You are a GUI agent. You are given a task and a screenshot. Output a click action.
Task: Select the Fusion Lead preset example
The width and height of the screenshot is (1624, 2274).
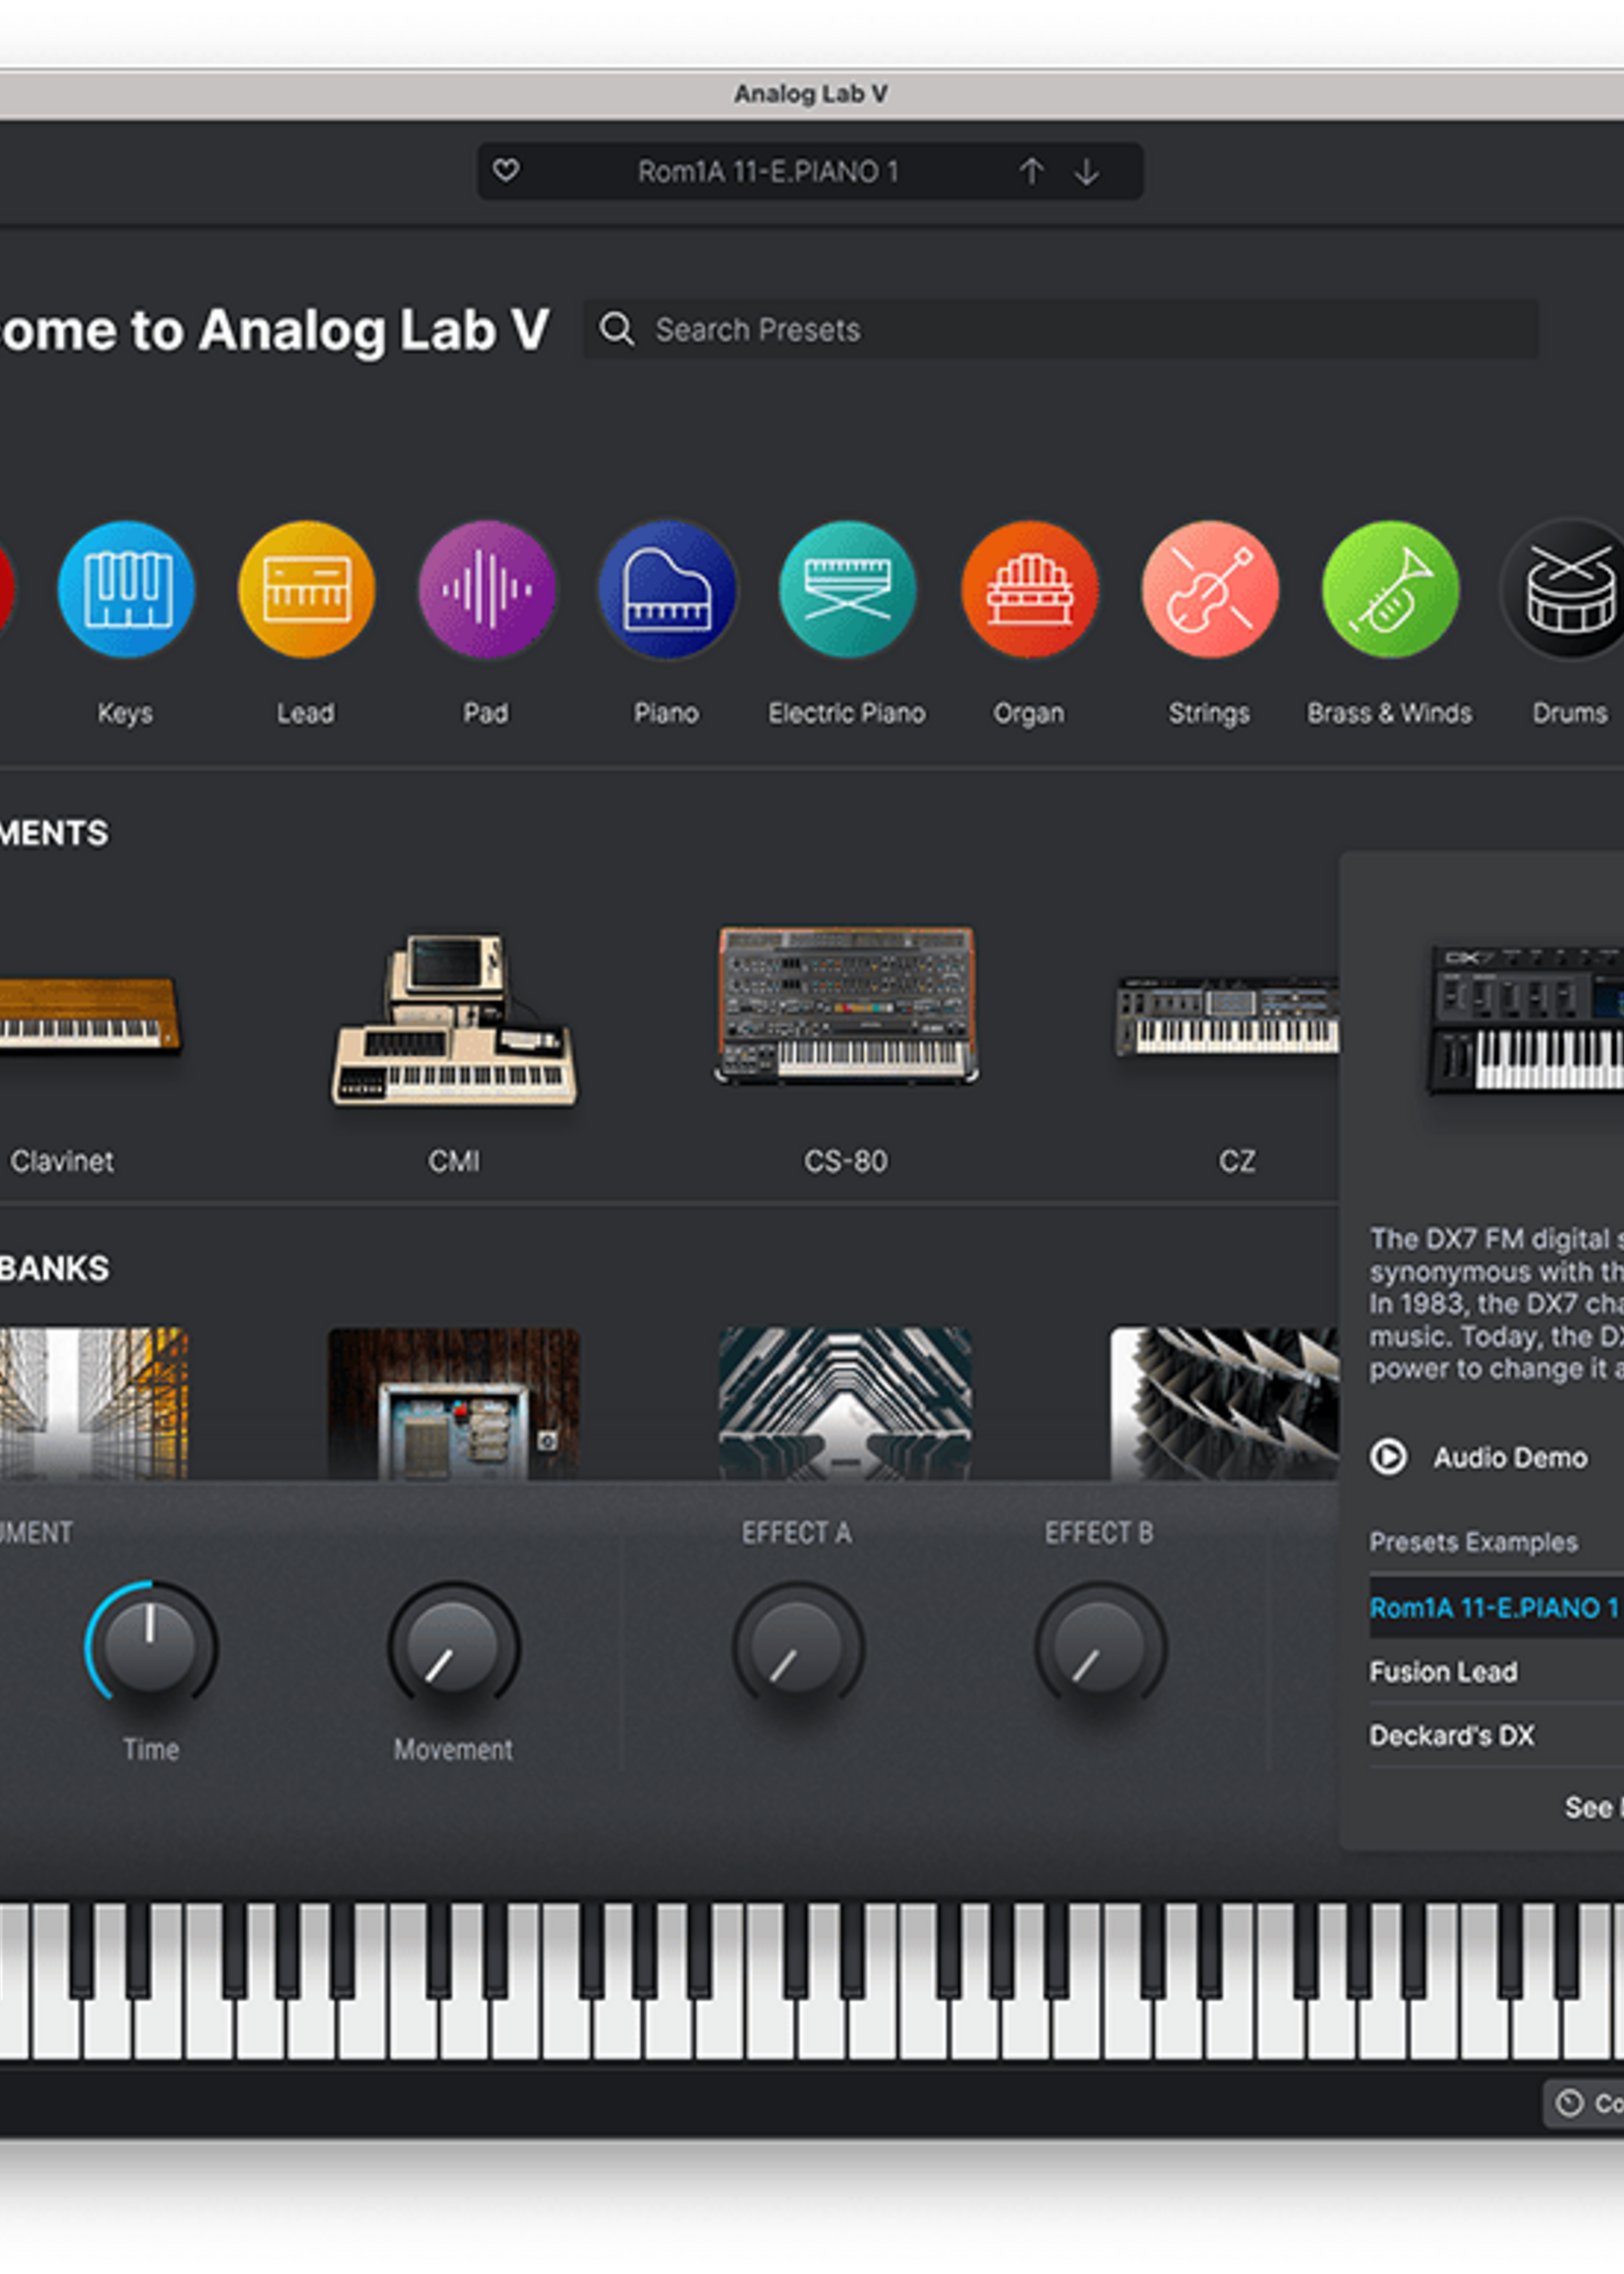point(1496,1671)
